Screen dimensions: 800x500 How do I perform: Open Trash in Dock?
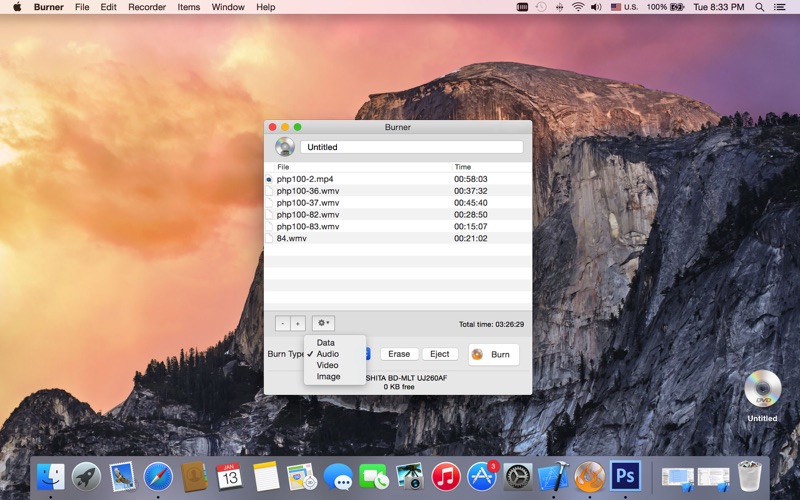[749, 477]
